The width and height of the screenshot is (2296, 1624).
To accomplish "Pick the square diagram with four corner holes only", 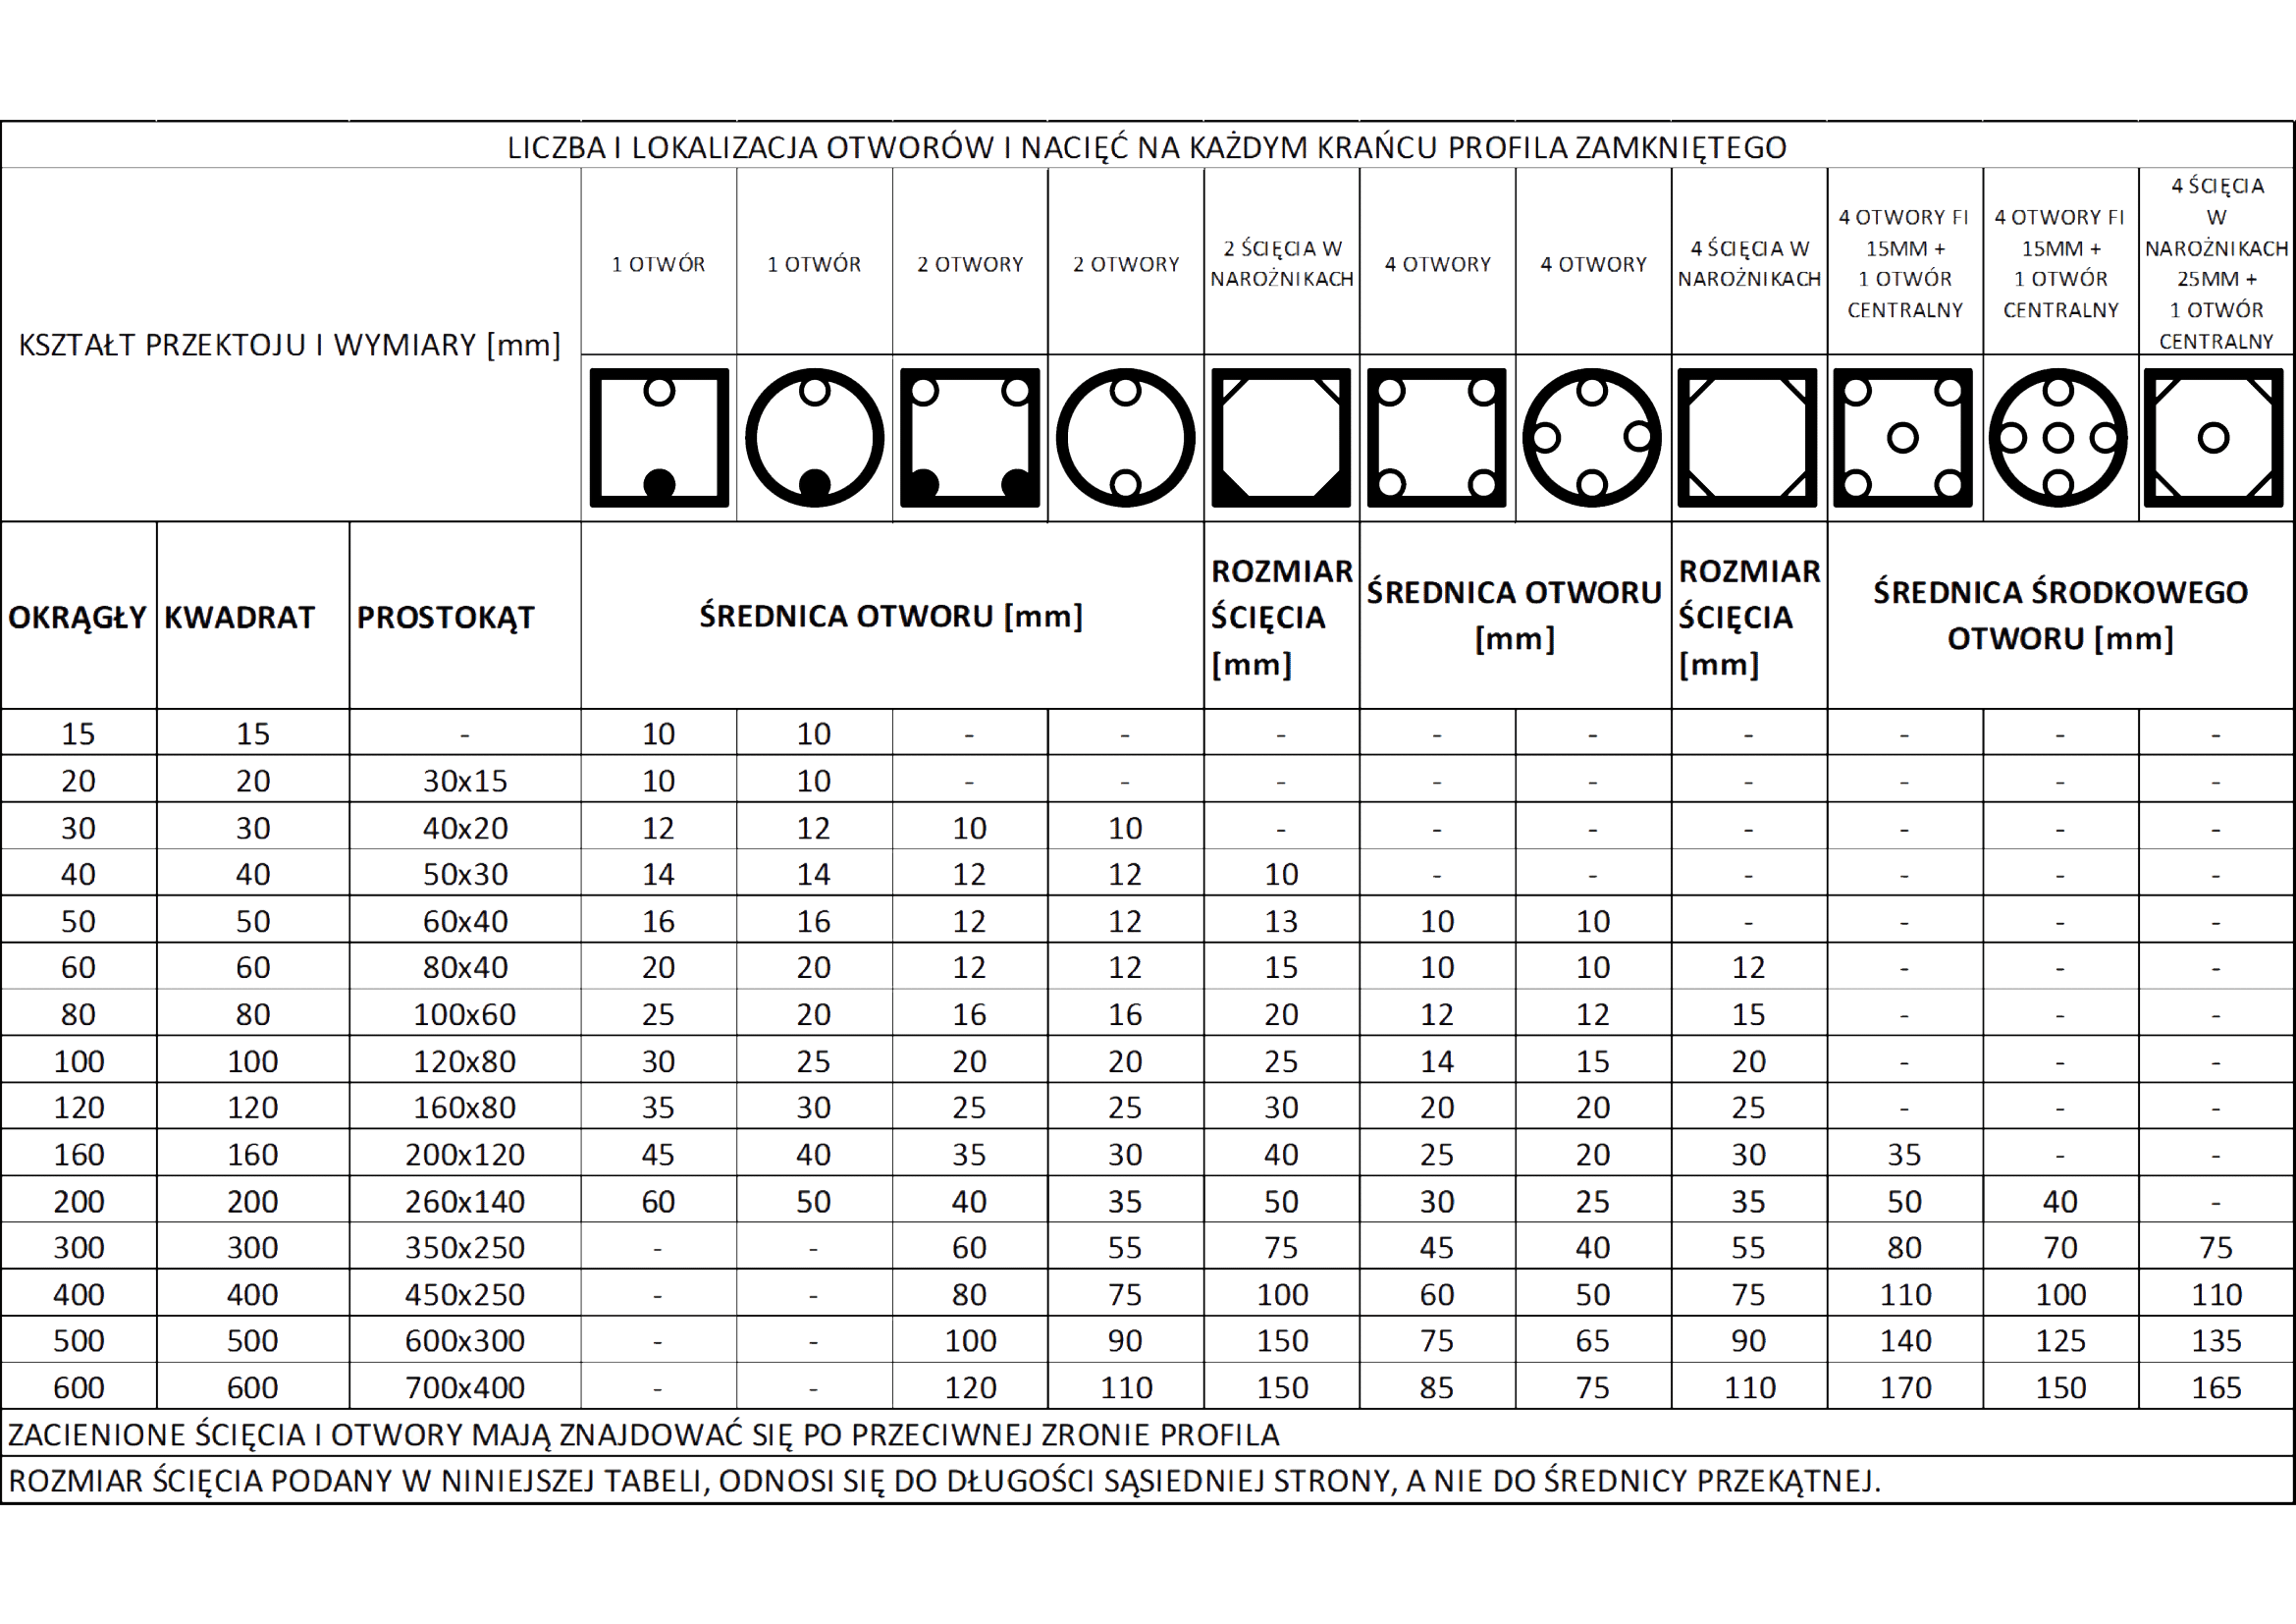I will tap(1436, 437).
